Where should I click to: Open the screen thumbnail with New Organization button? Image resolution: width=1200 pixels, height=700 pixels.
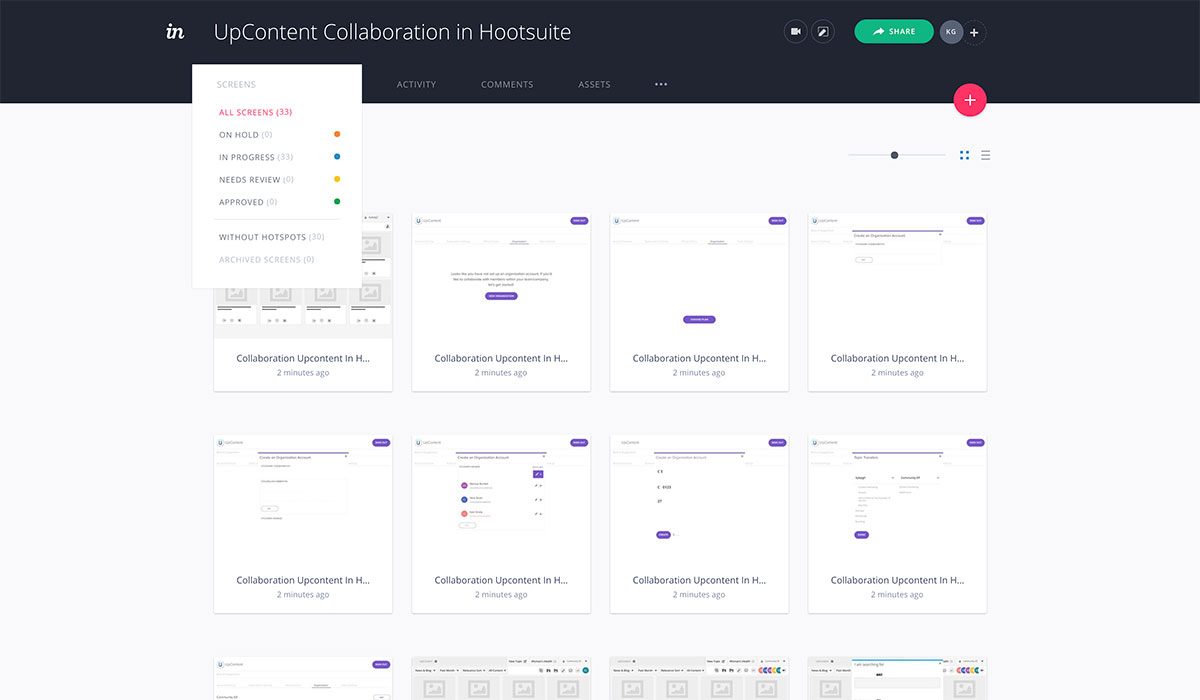coord(501,301)
